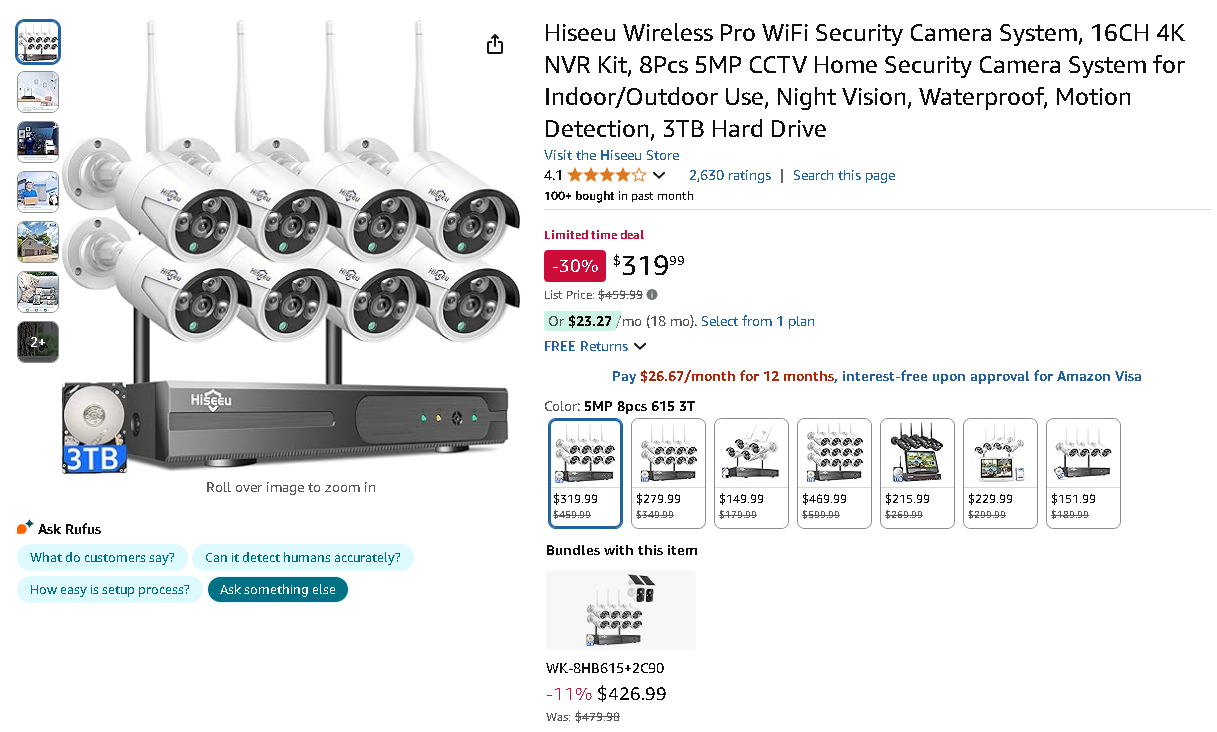Click Search this page link
This screenshot has width=1217, height=732.
pos(844,175)
